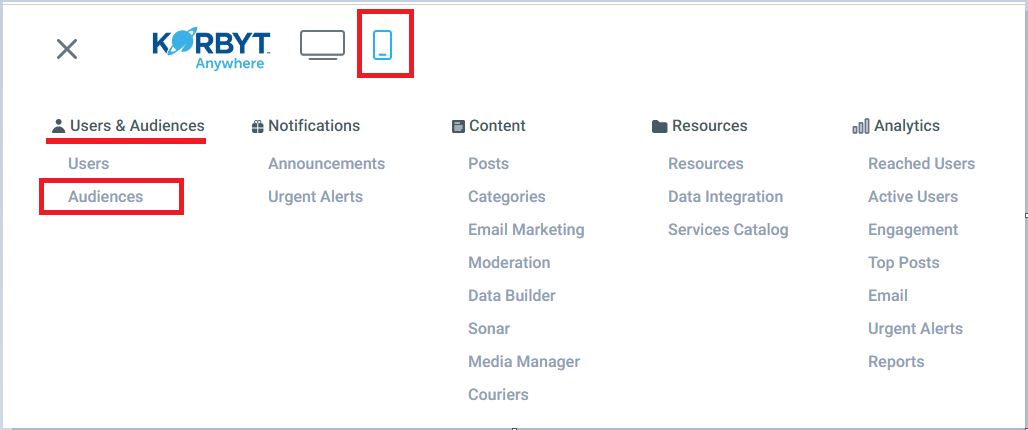Go to Reports under Analytics
This screenshot has width=1028, height=430.
(x=896, y=362)
